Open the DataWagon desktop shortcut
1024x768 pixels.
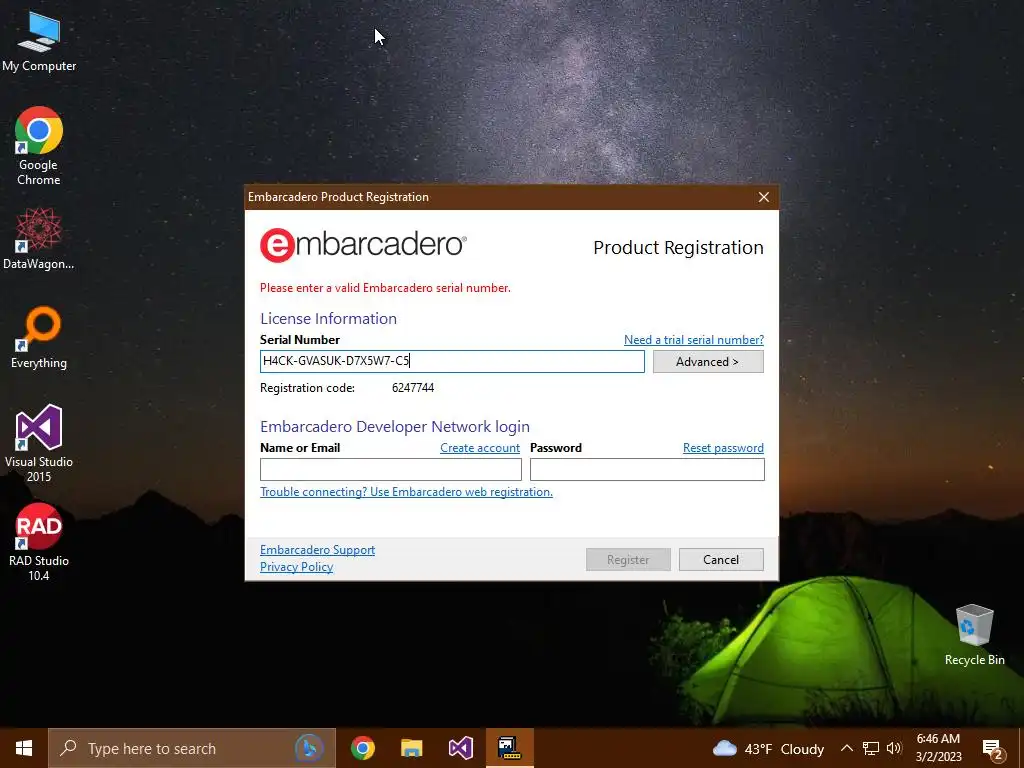tap(39, 238)
